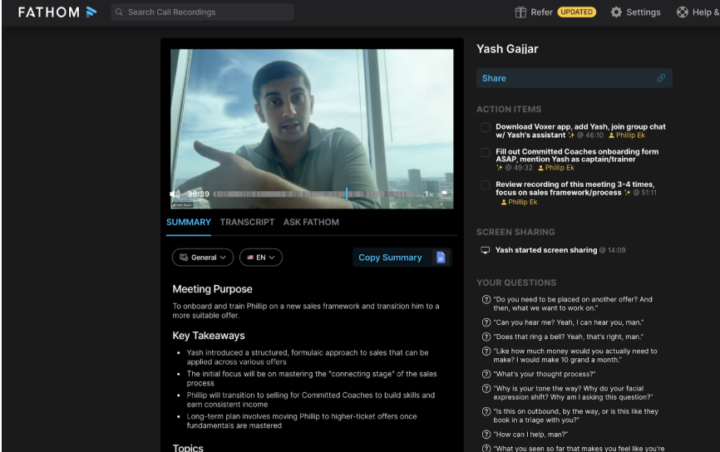This screenshot has height=452, width=720.
Task: Check the Fill out Committed Coaches form item
Action: 485,152
